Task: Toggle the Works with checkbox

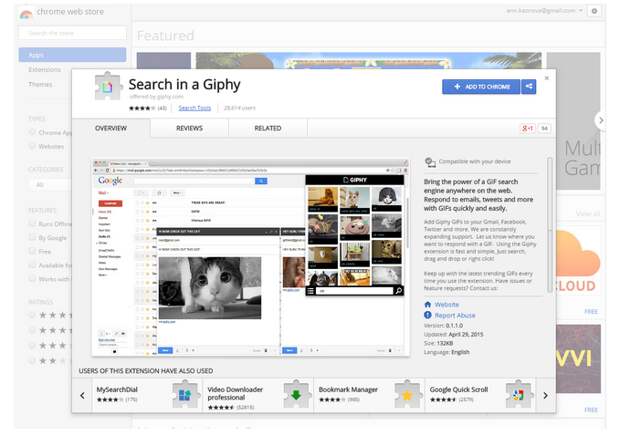Action: click(32, 279)
